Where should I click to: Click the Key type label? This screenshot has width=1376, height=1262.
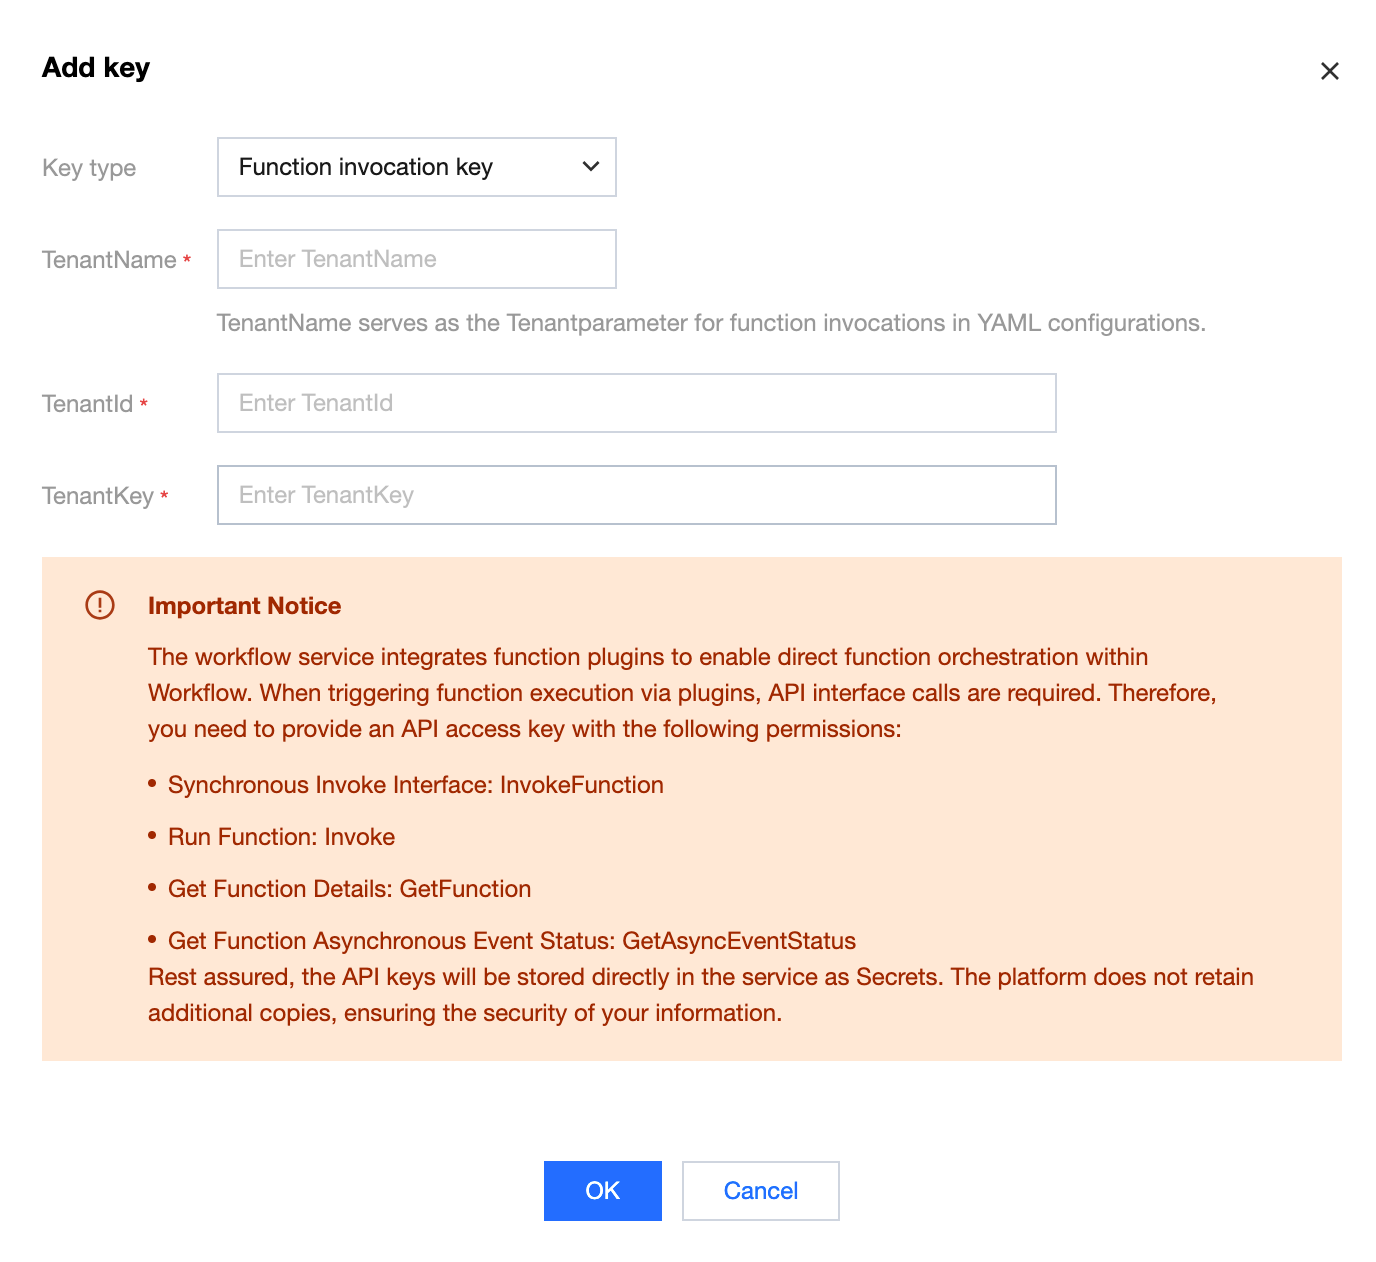pyautogui.click(x=89, y=168)
